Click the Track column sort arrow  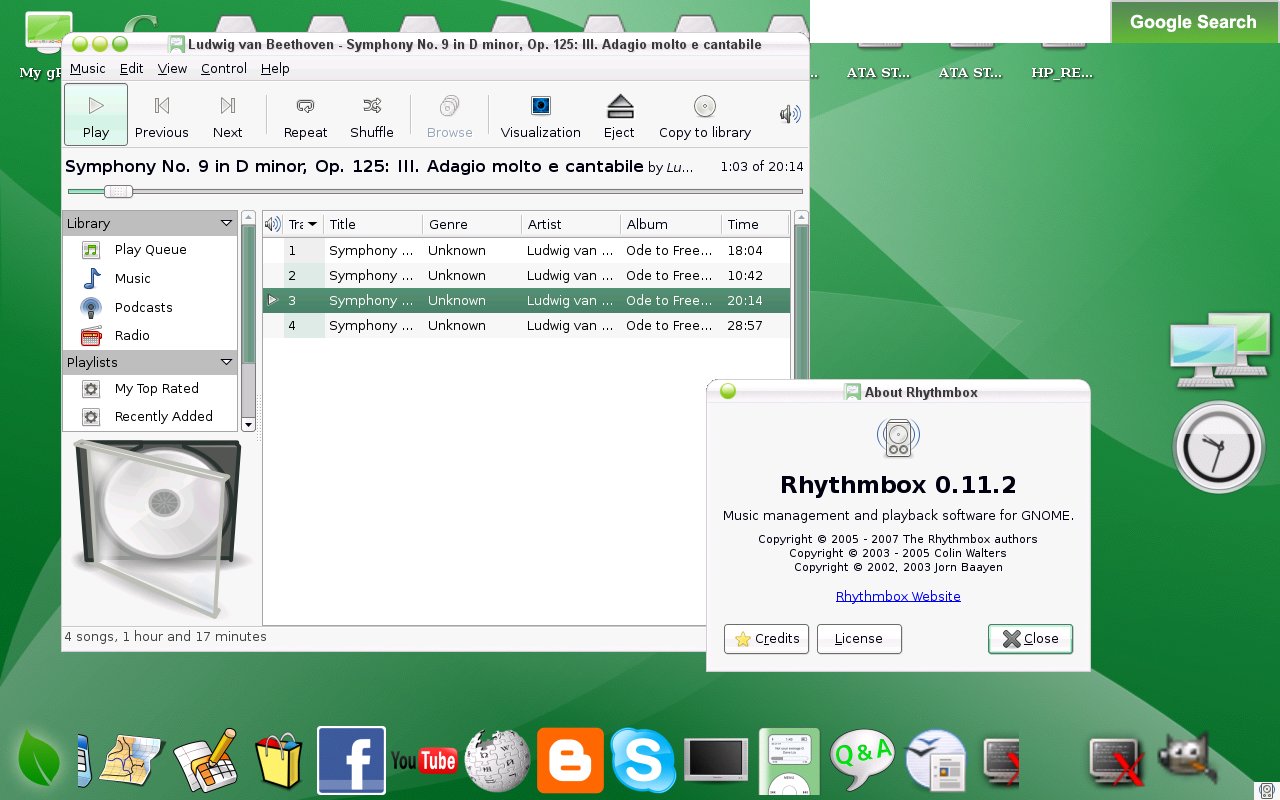pos(313,224)
